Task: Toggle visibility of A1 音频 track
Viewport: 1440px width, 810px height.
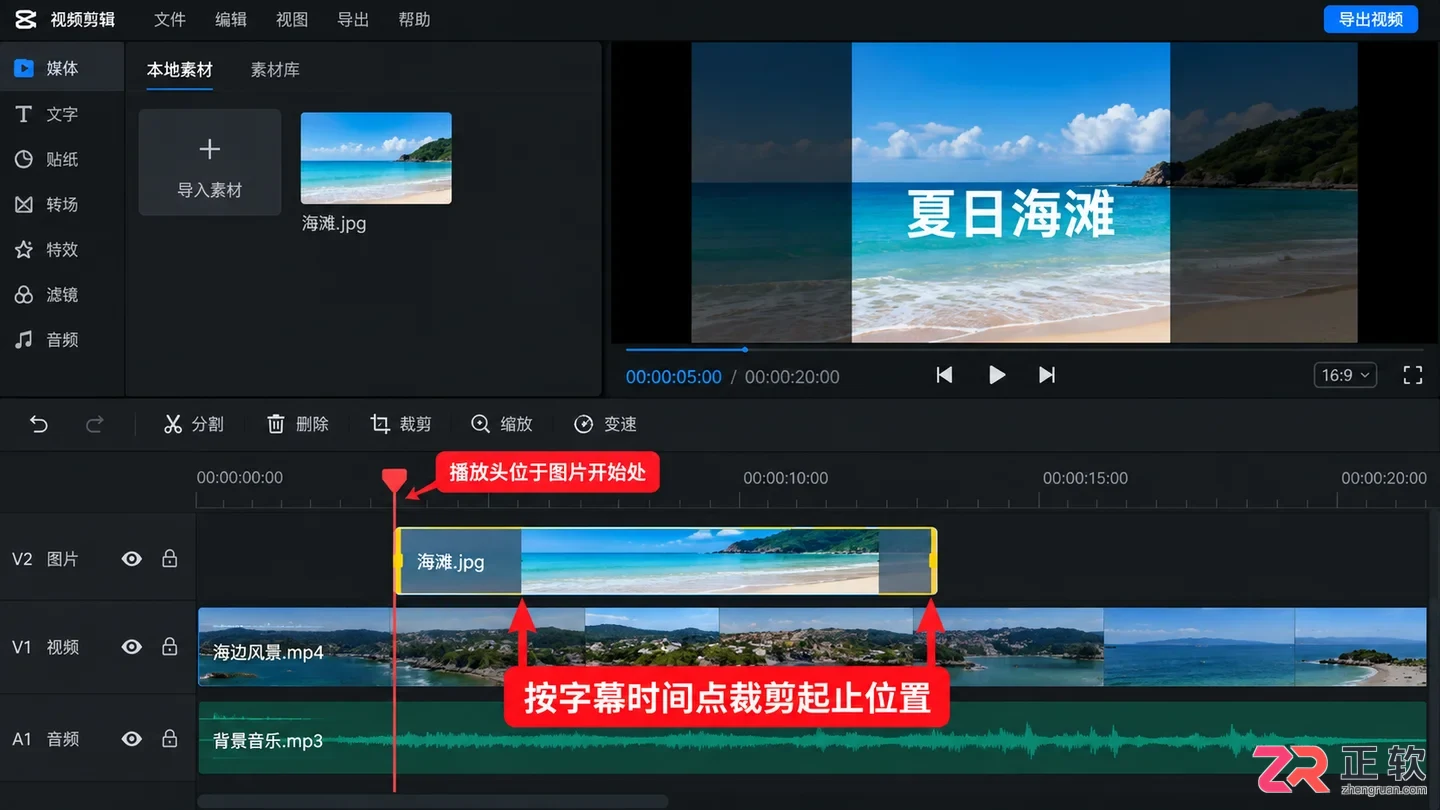Action: click(131, 739)
